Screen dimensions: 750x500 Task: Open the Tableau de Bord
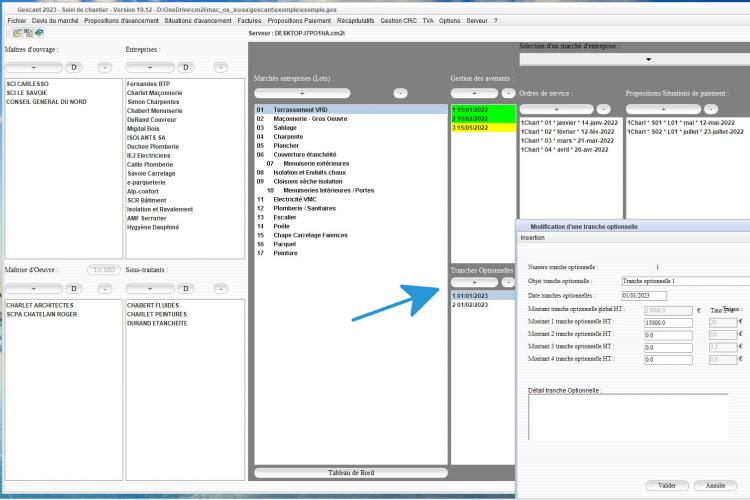[351, 473]
